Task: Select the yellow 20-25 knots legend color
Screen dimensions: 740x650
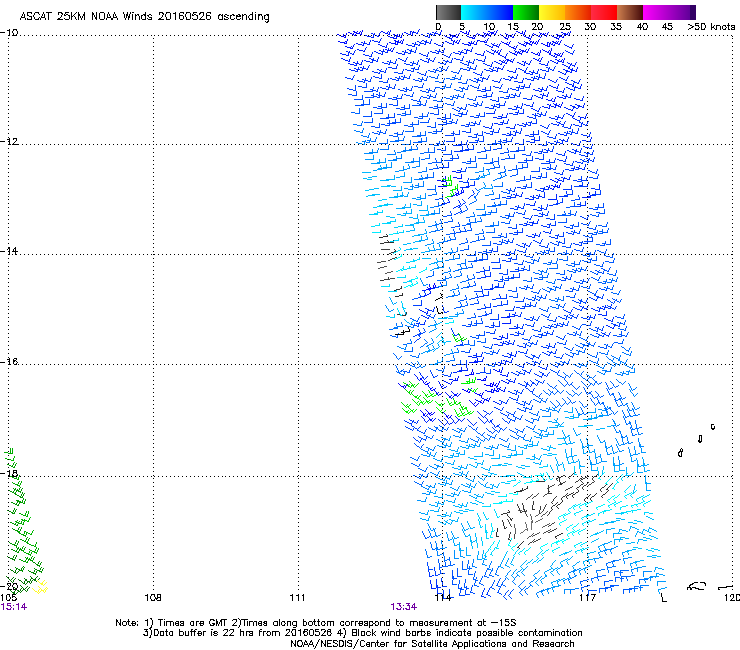Action: coord(551,12)
